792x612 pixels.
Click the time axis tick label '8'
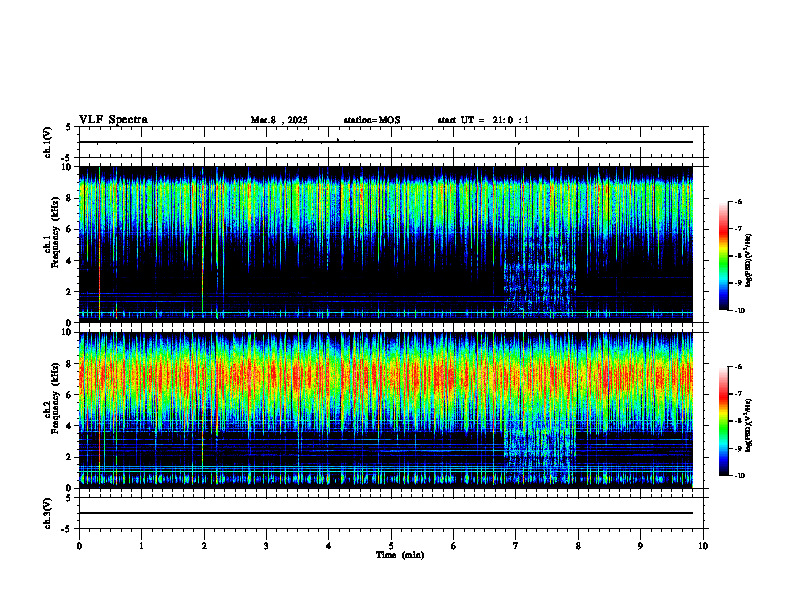coord(578,546)
